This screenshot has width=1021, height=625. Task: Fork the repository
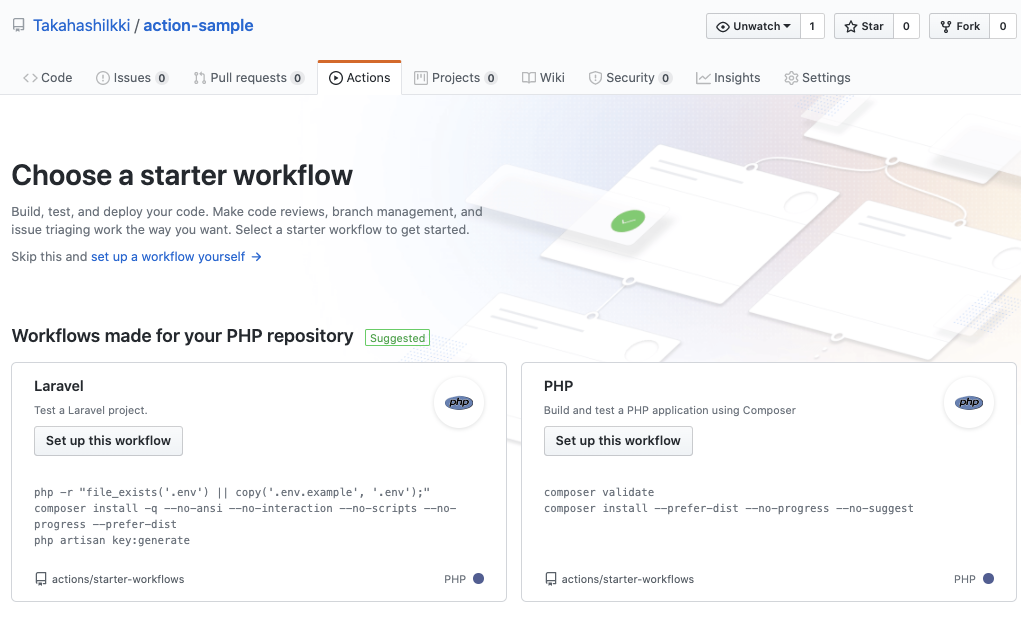click(960, 26)
